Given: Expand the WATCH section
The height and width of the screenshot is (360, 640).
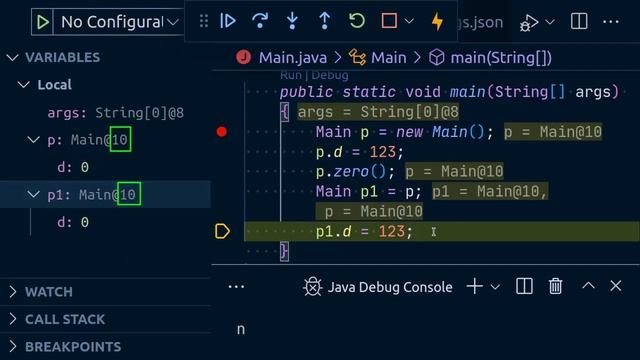Looking at the screenshot, I should (x=105, y=292).
